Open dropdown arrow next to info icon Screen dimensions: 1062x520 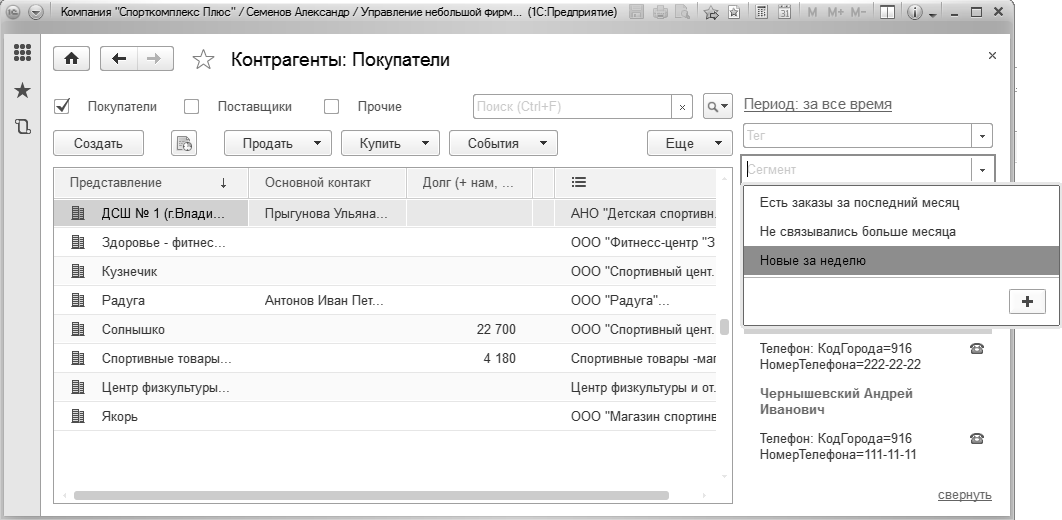pyautogui.click(x=933, y=14)
